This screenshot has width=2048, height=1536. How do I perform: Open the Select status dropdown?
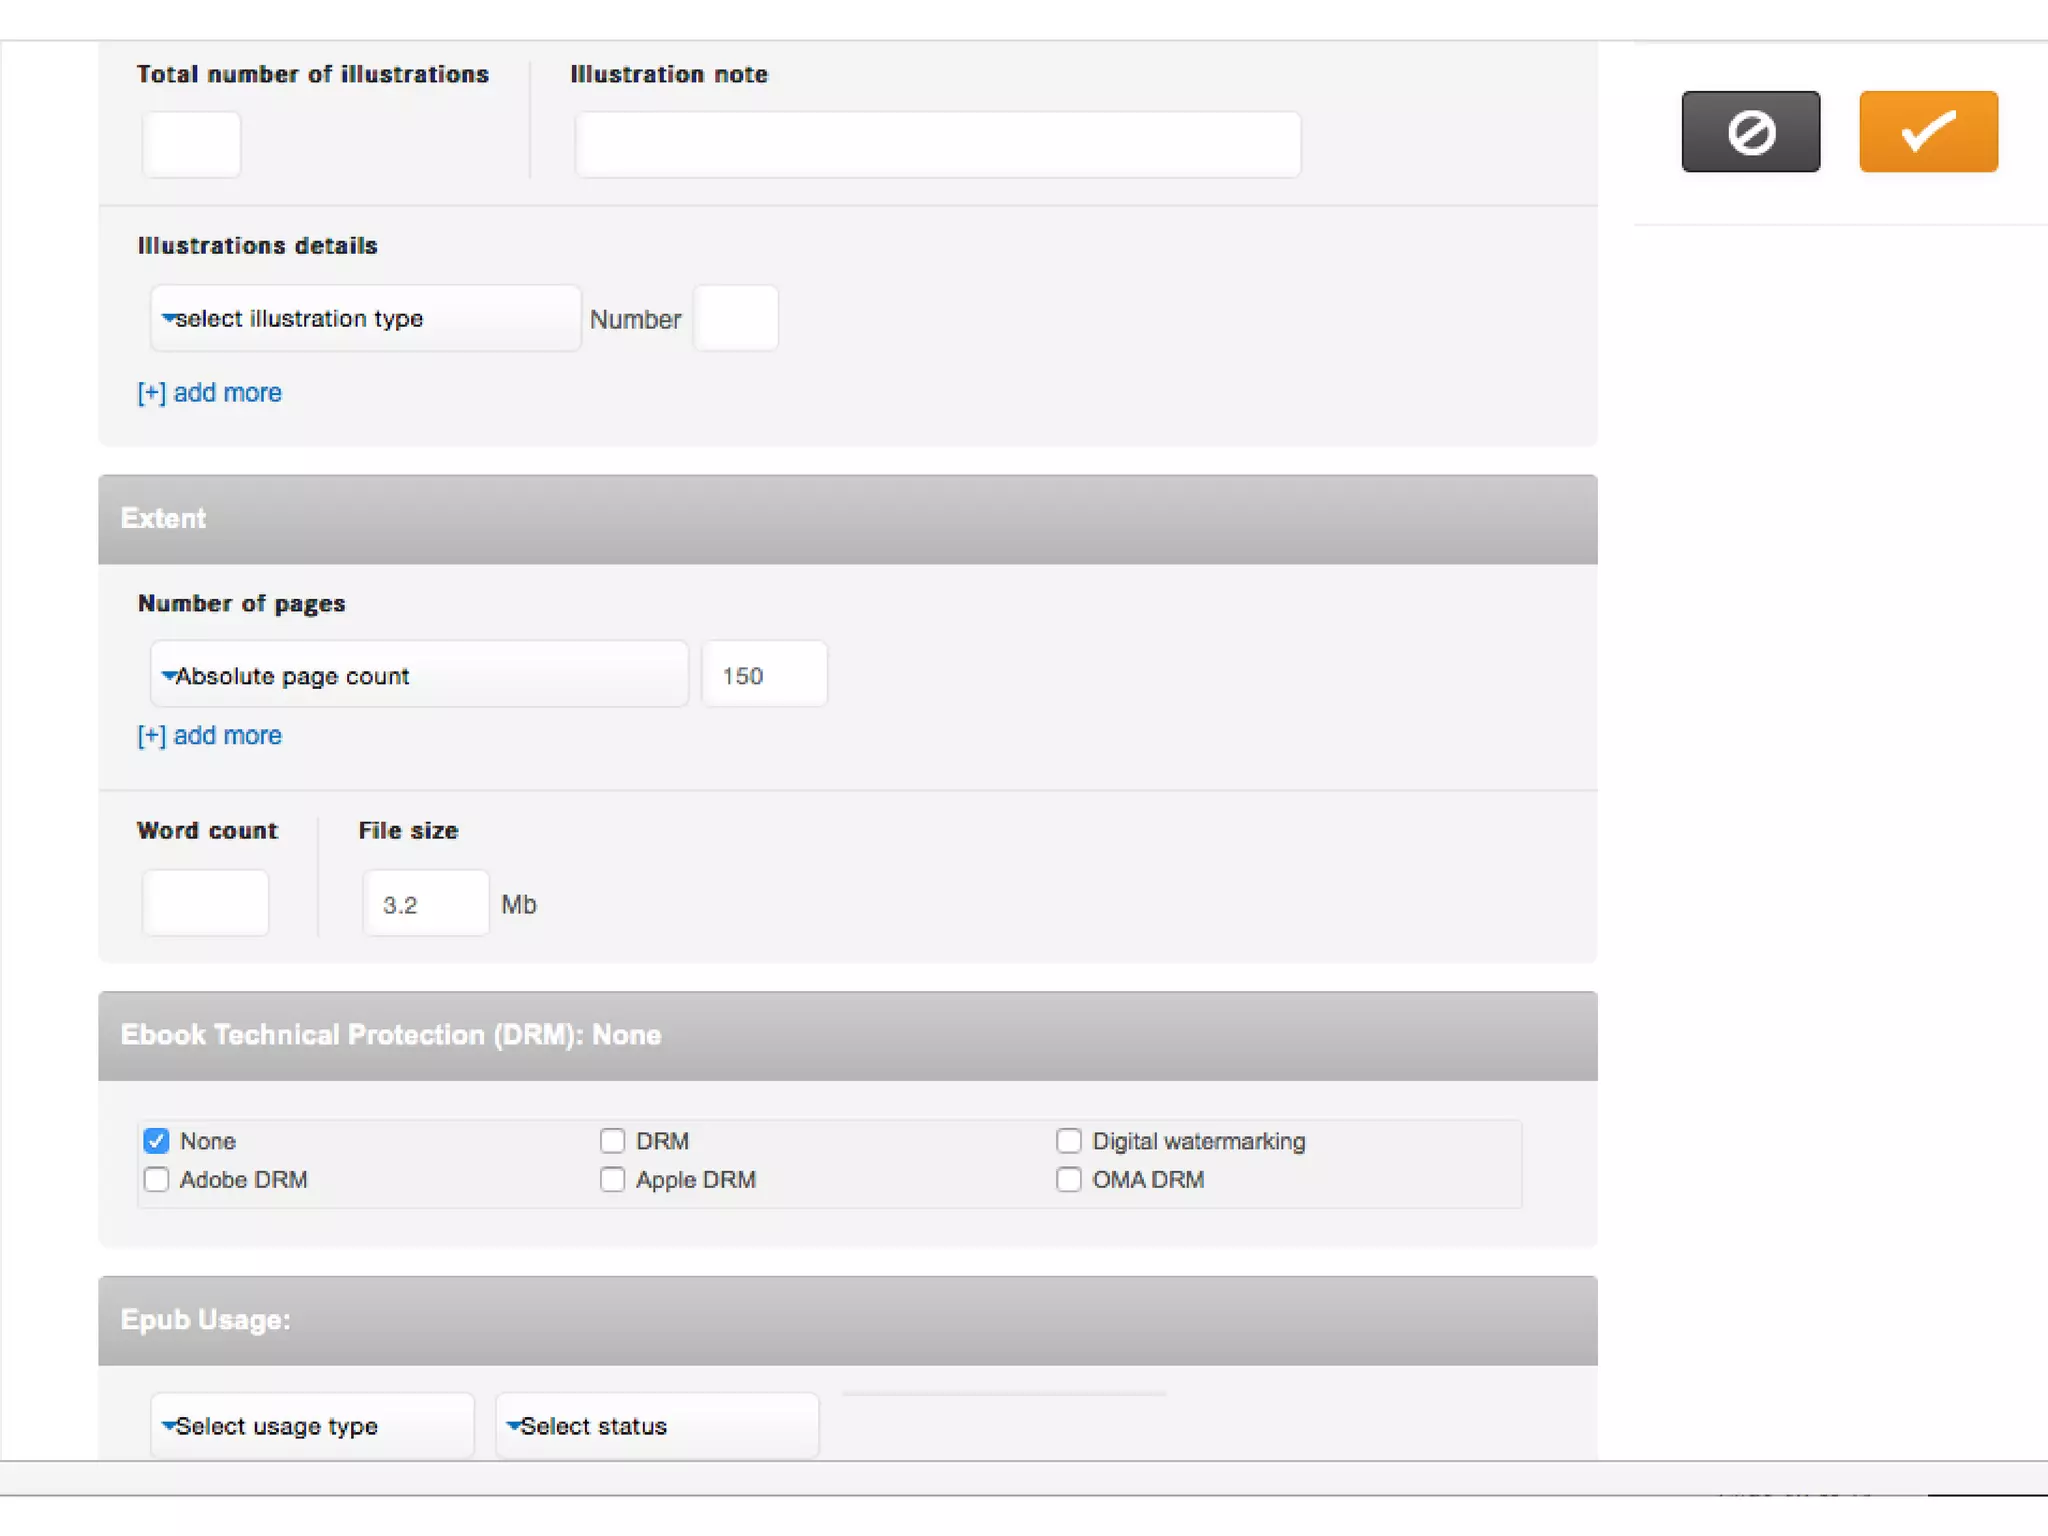[656, 1426]
